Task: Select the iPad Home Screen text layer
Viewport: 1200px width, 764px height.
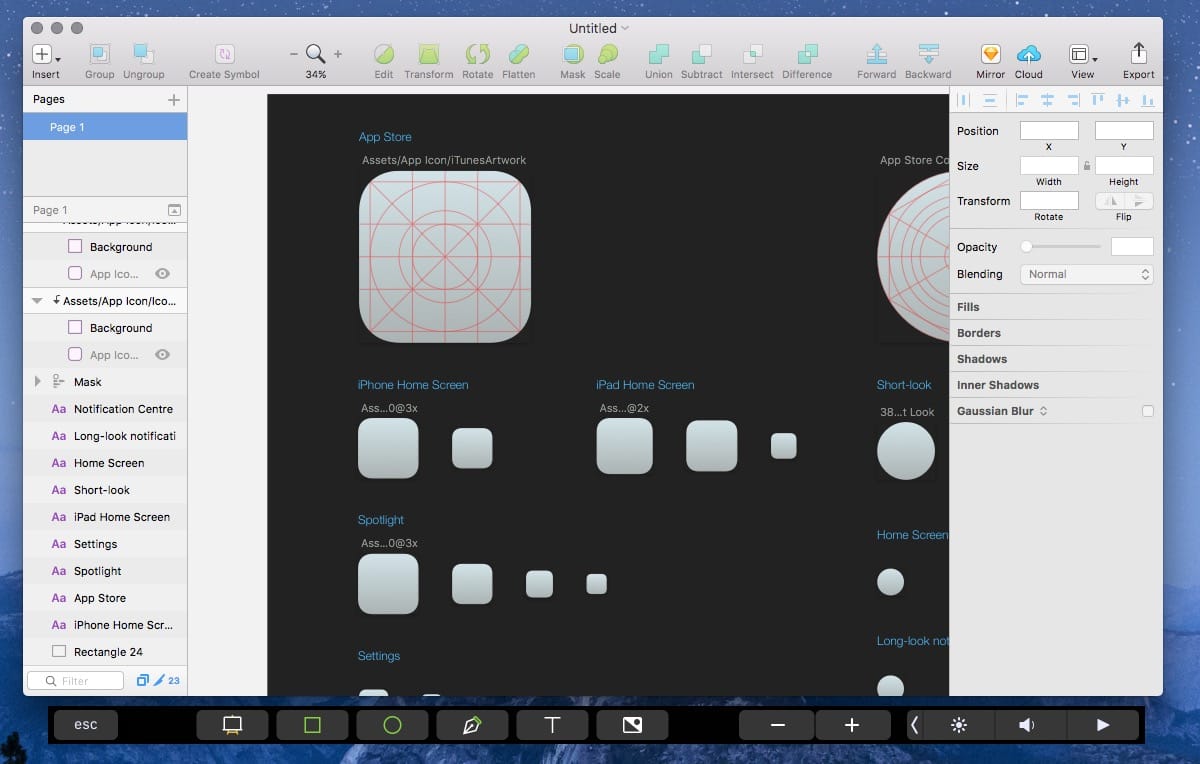Action: point(105,517)
